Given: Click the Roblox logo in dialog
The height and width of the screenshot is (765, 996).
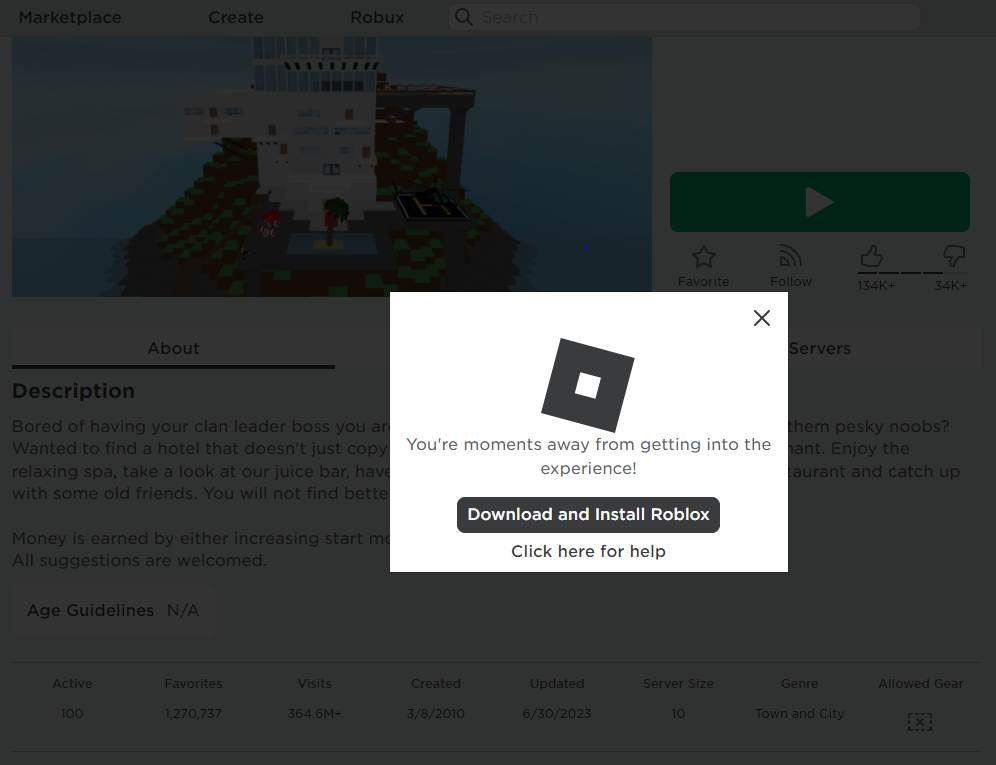Looking at the screenshot, I should (x=588, y=385).
